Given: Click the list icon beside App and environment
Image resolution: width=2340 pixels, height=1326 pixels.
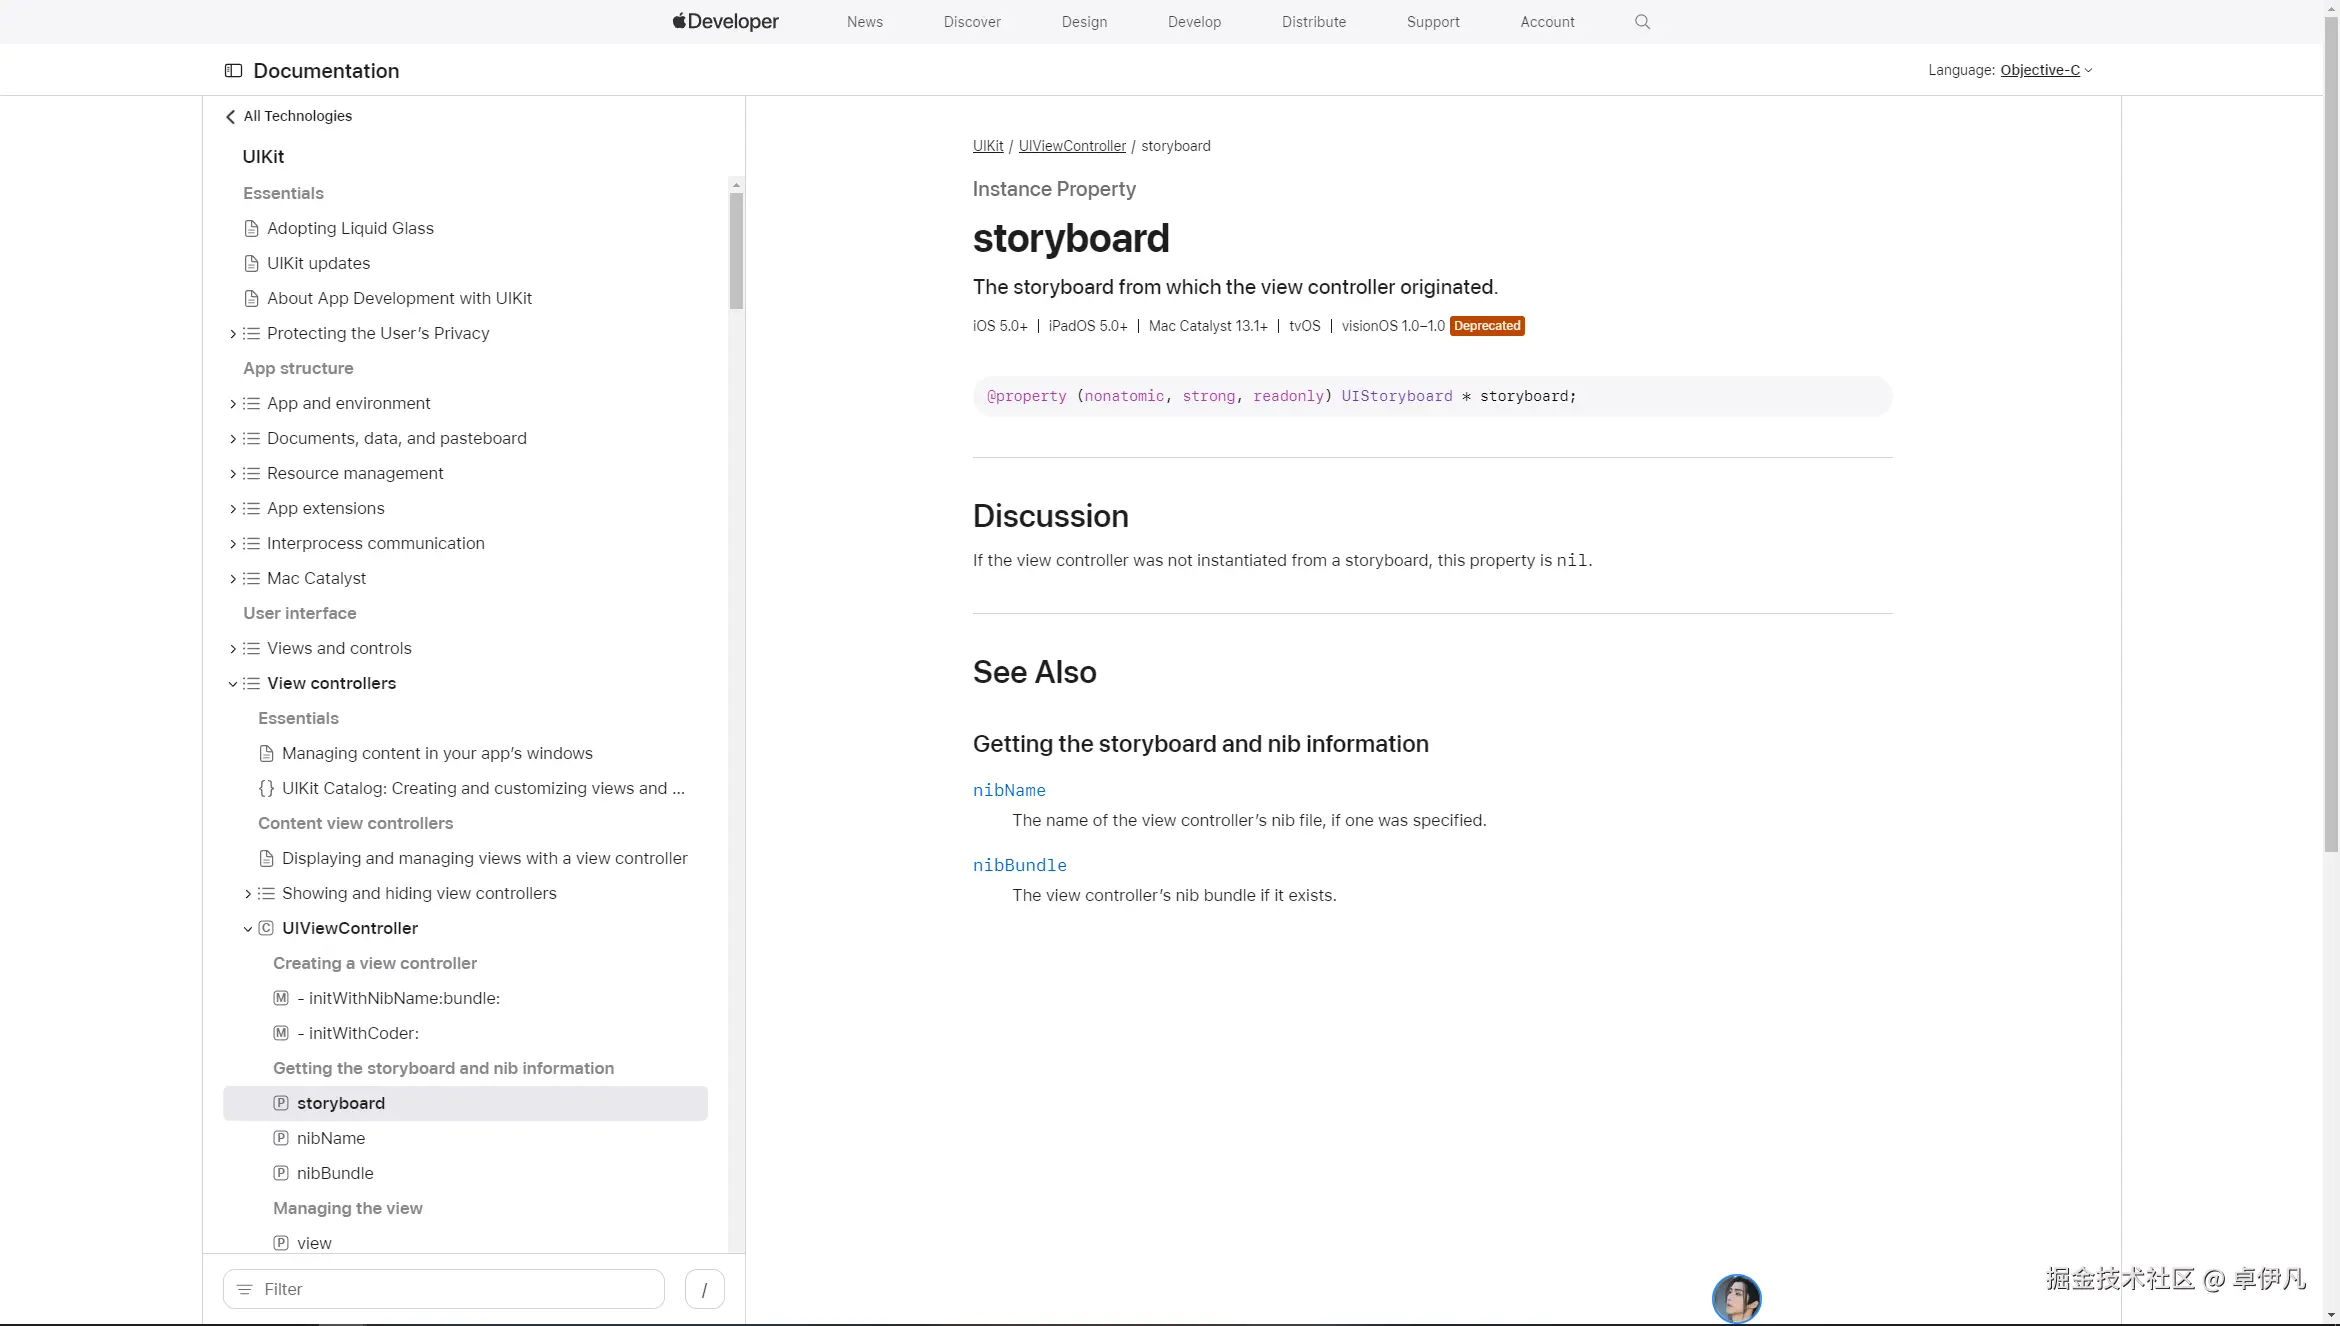Looking at the screenshot, I should 252,403.
